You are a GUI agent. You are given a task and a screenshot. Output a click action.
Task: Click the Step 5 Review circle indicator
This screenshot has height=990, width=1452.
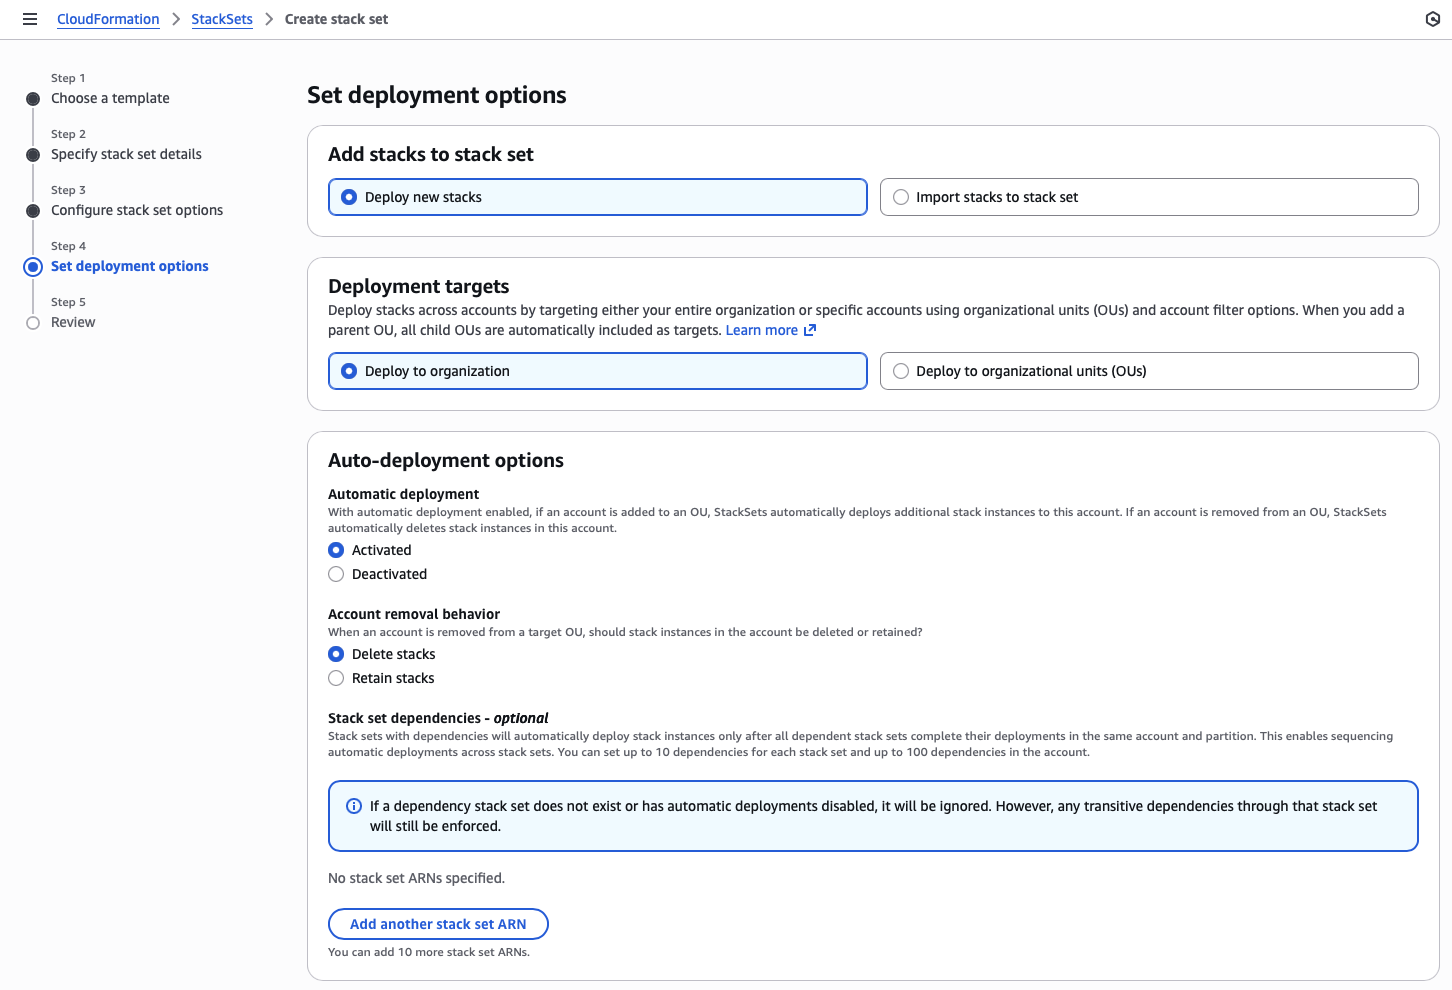33,323
